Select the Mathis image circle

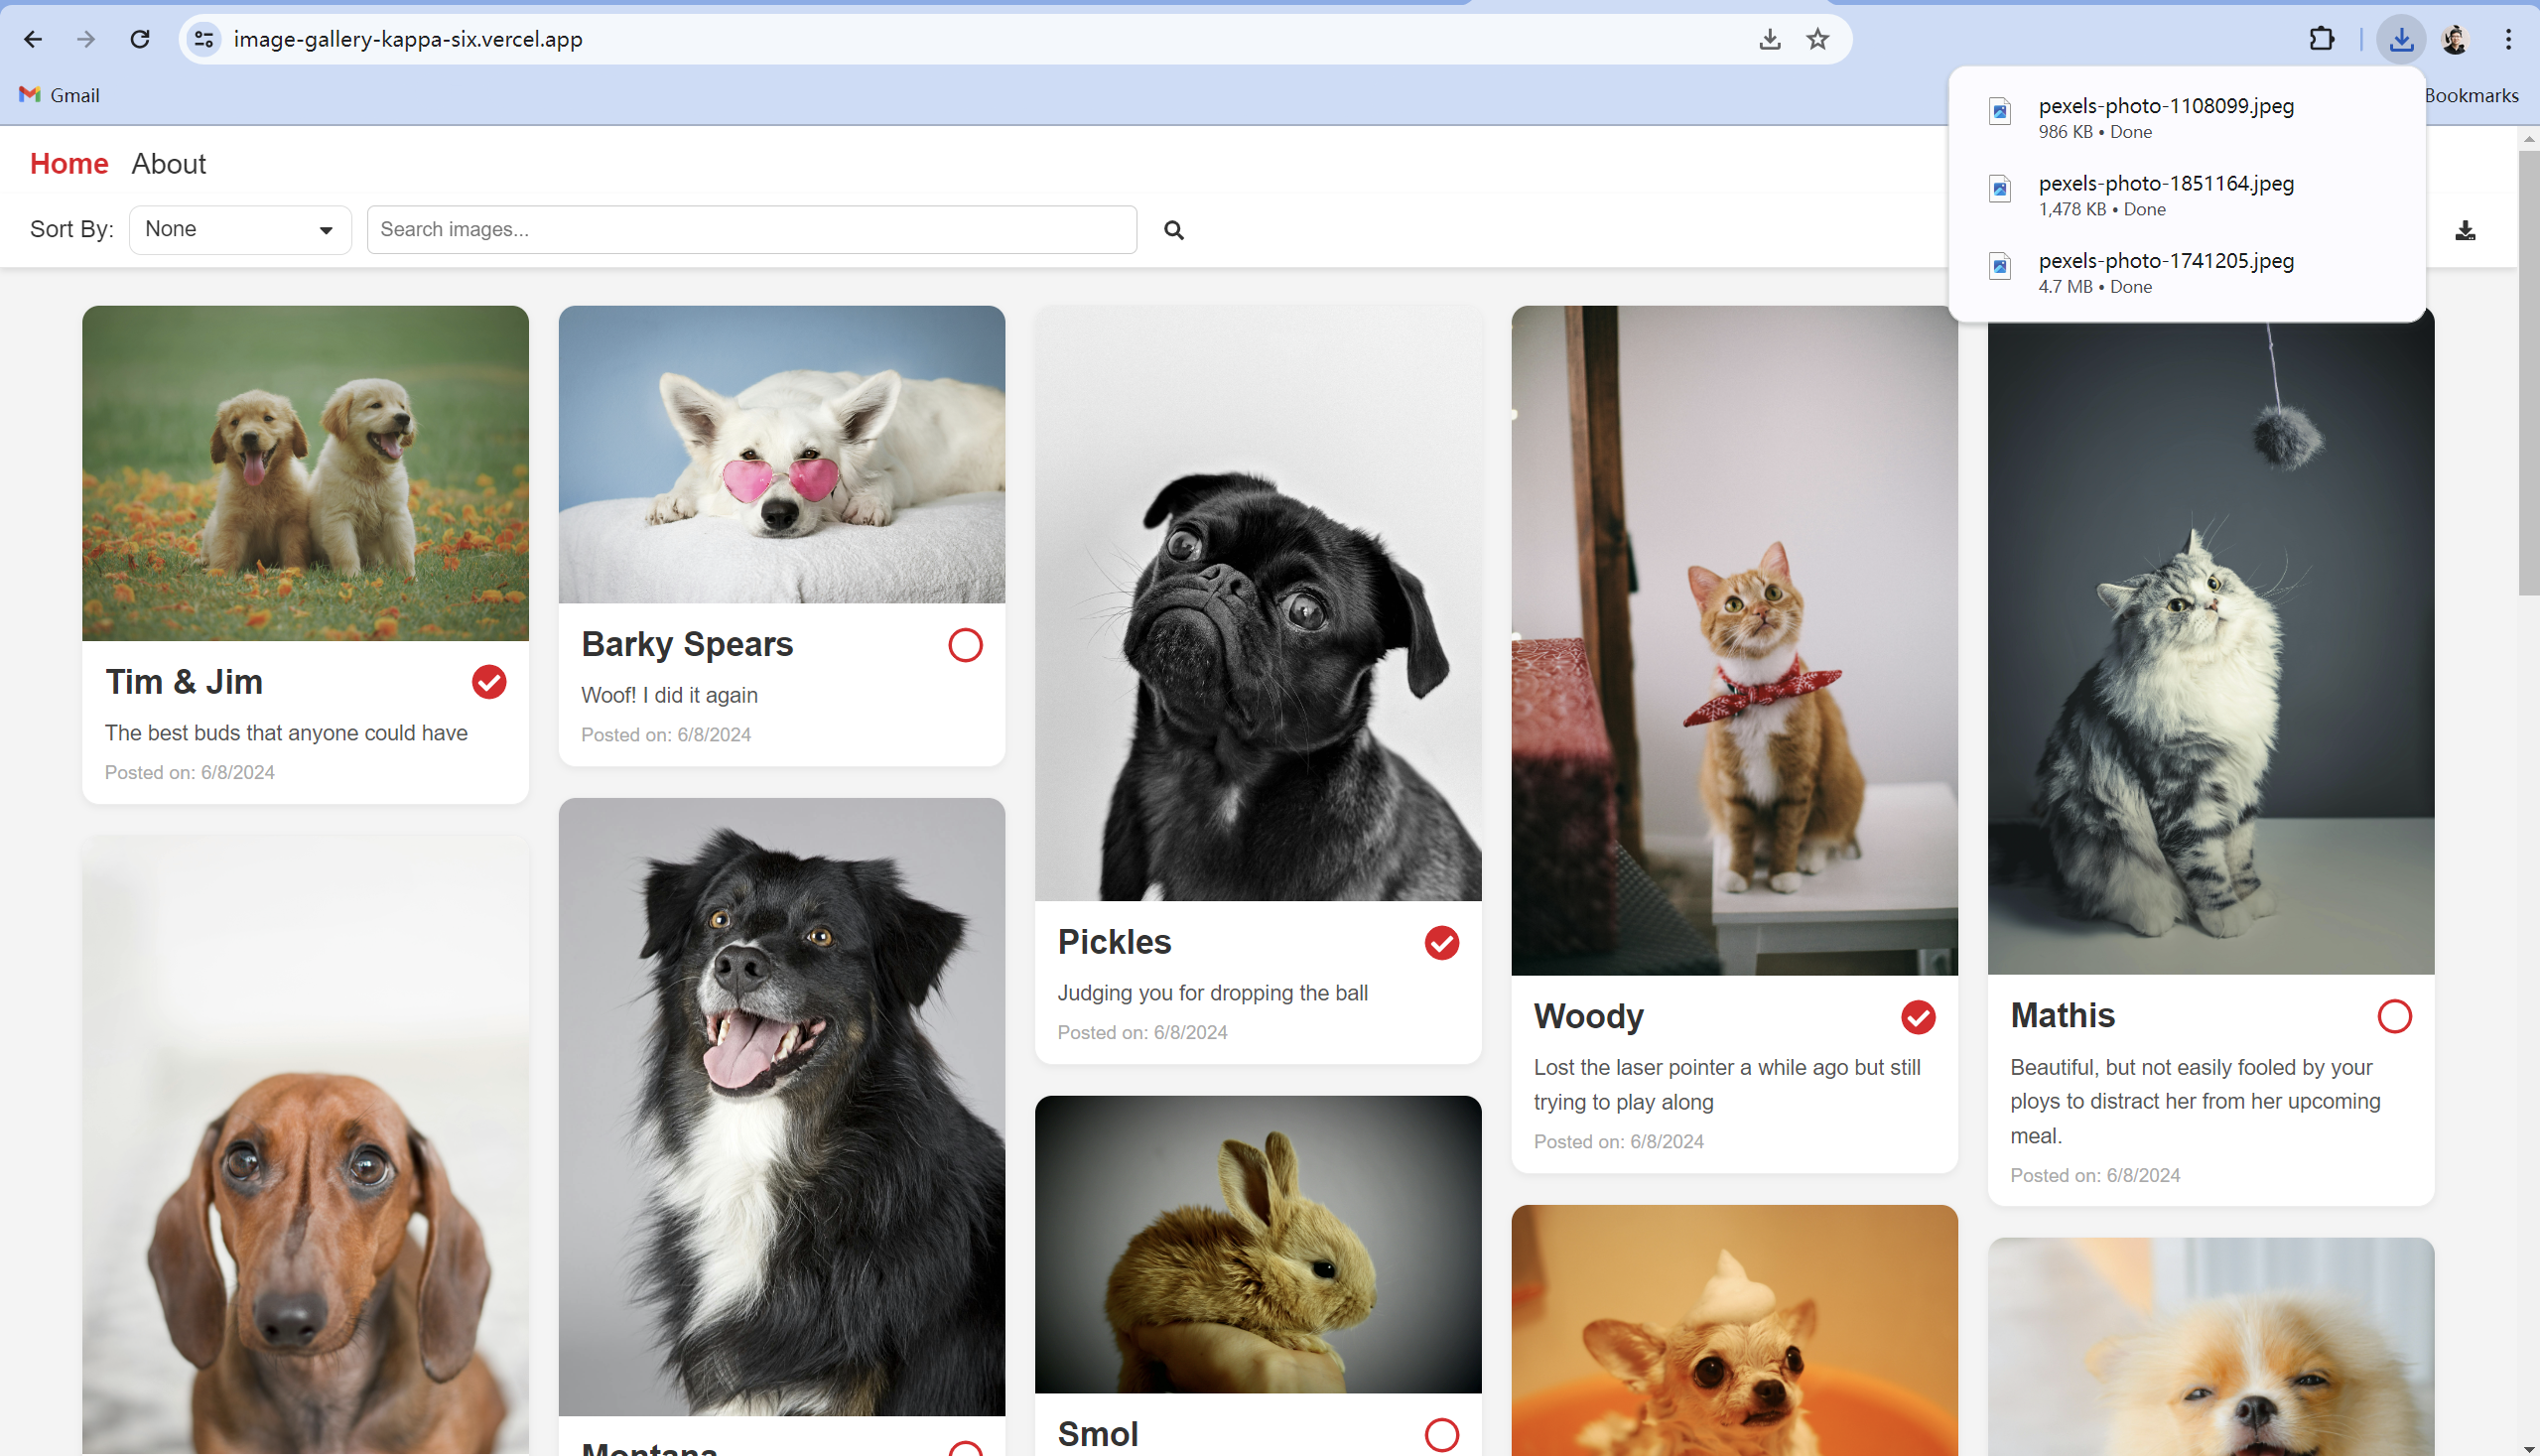pos(2394,1016)
